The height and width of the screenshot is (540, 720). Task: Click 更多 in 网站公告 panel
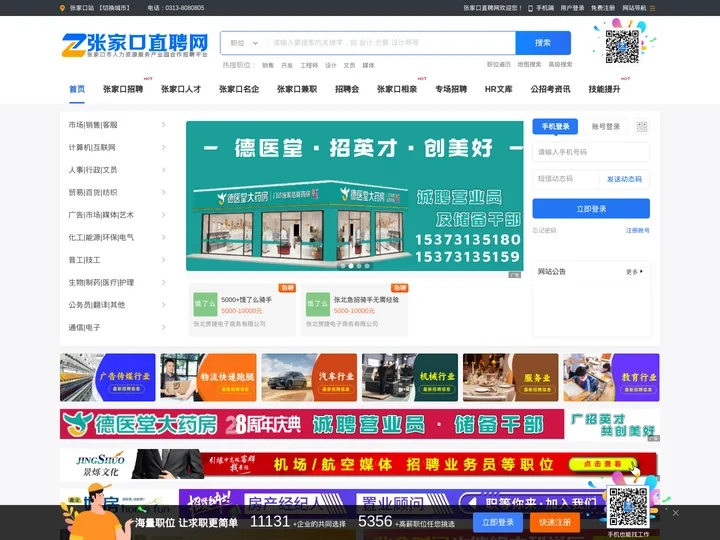click(x=634, y=272)
